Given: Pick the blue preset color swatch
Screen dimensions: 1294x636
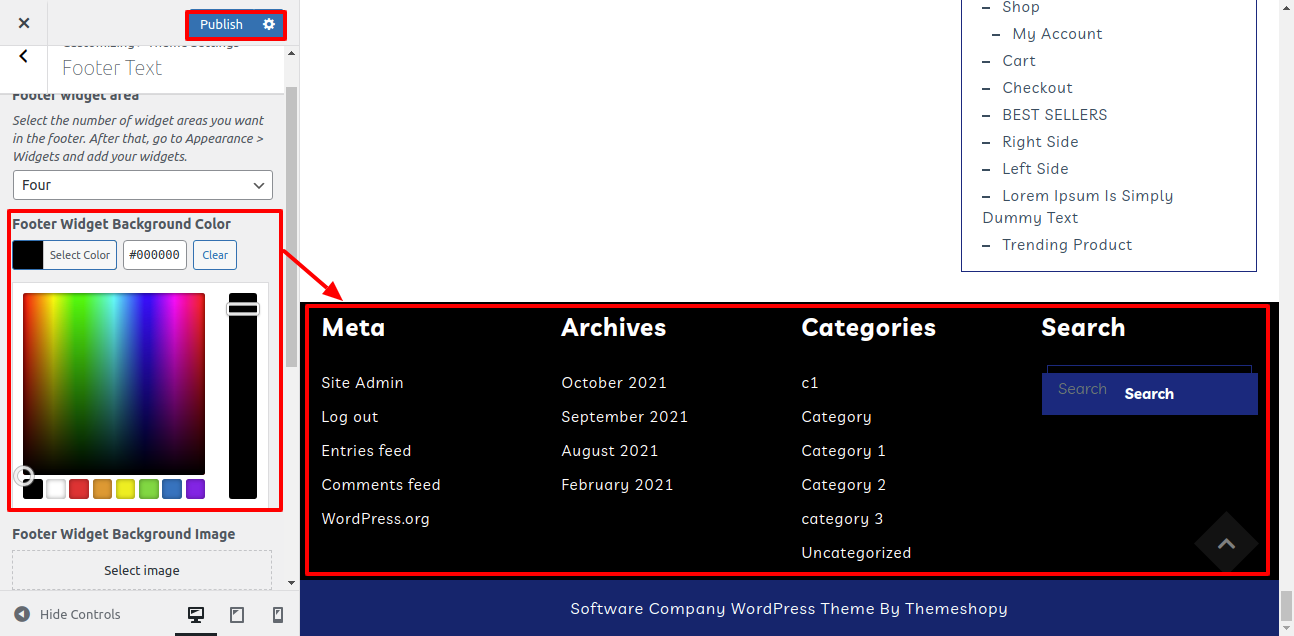Looking at the screenshot, I should click(x=172, y=489).
